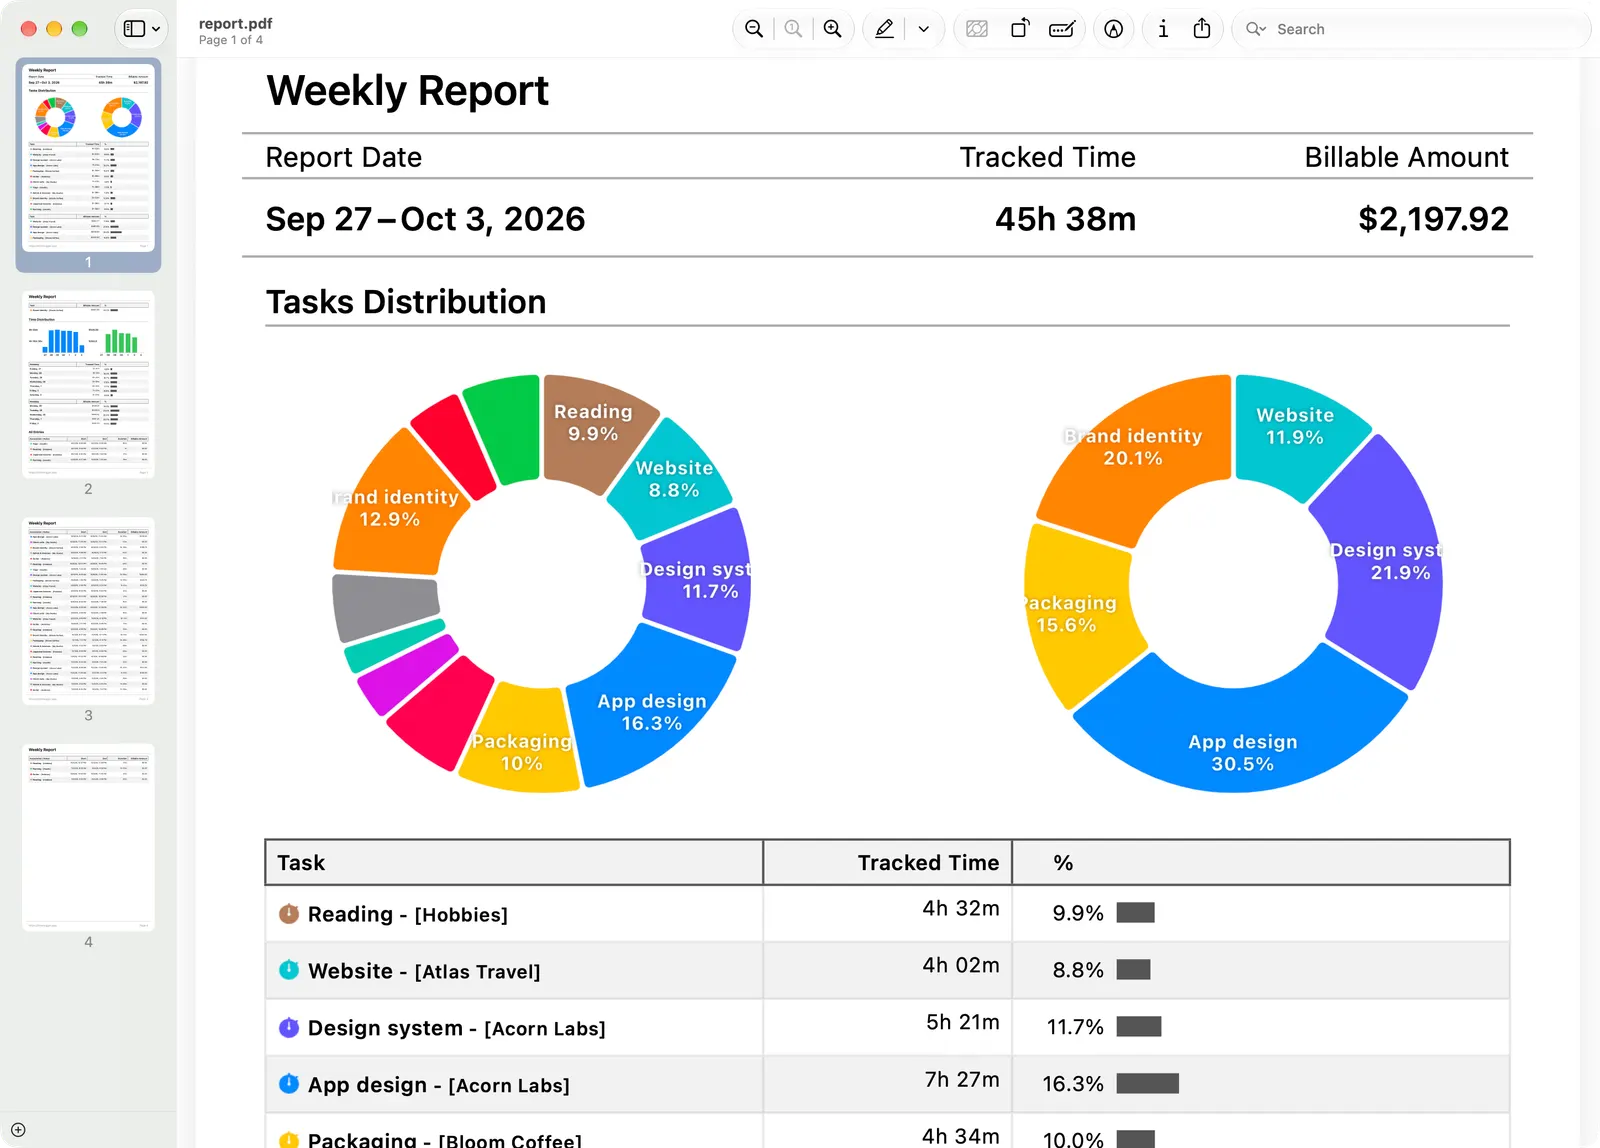Show the Markup toolbar
This screenshot has width=1600, height=1148.
1114,29
